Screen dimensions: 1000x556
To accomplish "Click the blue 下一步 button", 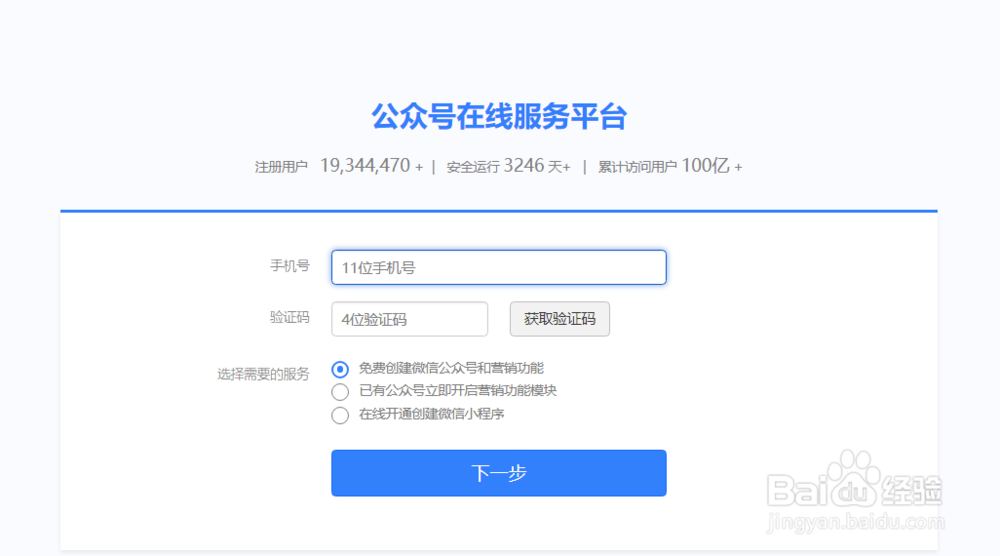I will pos(499,473).
